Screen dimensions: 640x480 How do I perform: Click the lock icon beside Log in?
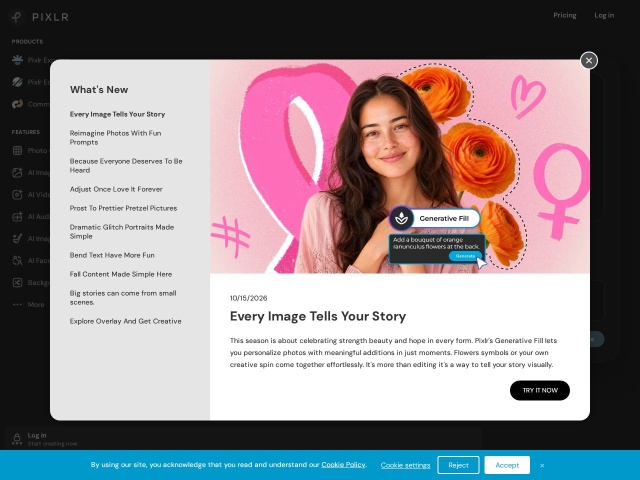pyautogui.click(x=17, y=439)
